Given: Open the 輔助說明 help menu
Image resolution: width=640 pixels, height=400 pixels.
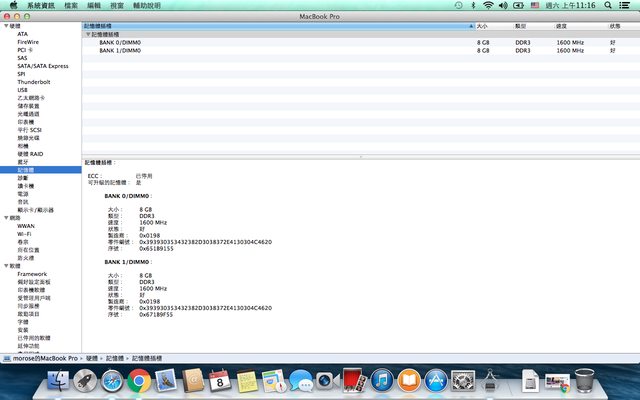Looking at the screenshot, I should coord(147,6).
